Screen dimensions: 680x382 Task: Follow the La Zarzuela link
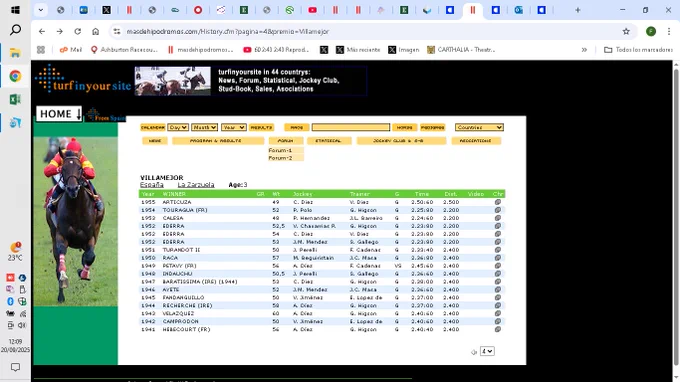pyautogui.click(x=196, y=185)
